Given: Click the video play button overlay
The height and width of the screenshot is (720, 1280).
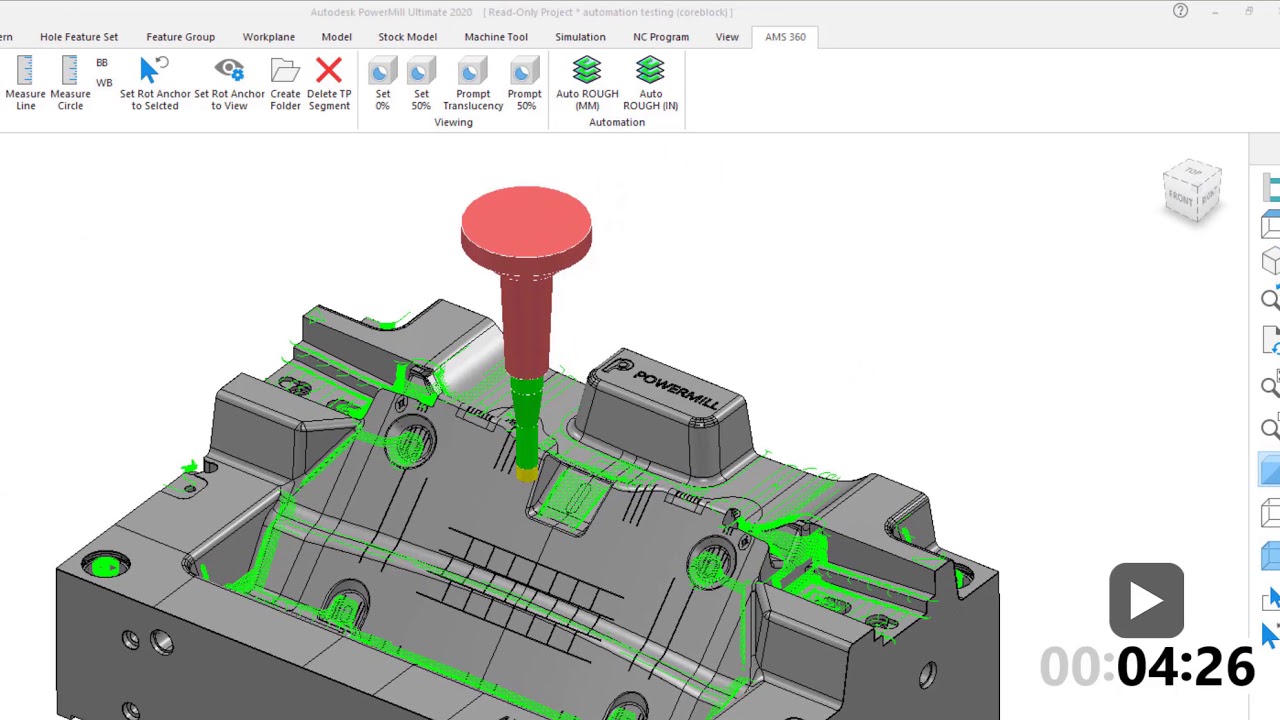Looking at the screenshot, I should coord(1147,600).
